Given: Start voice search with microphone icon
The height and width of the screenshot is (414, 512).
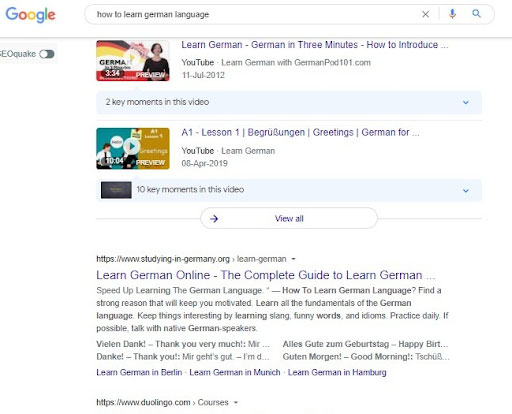Looking at the screenshot, I should click(452, 14).
